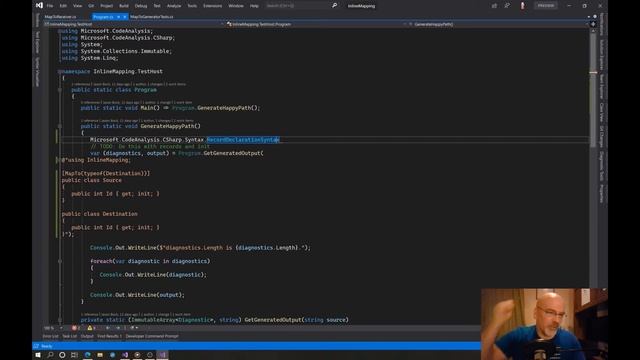This screenshot has height=360, width=640.
Task: Switch to the MapToReceiver.cs tab
Action: (60, 17)
